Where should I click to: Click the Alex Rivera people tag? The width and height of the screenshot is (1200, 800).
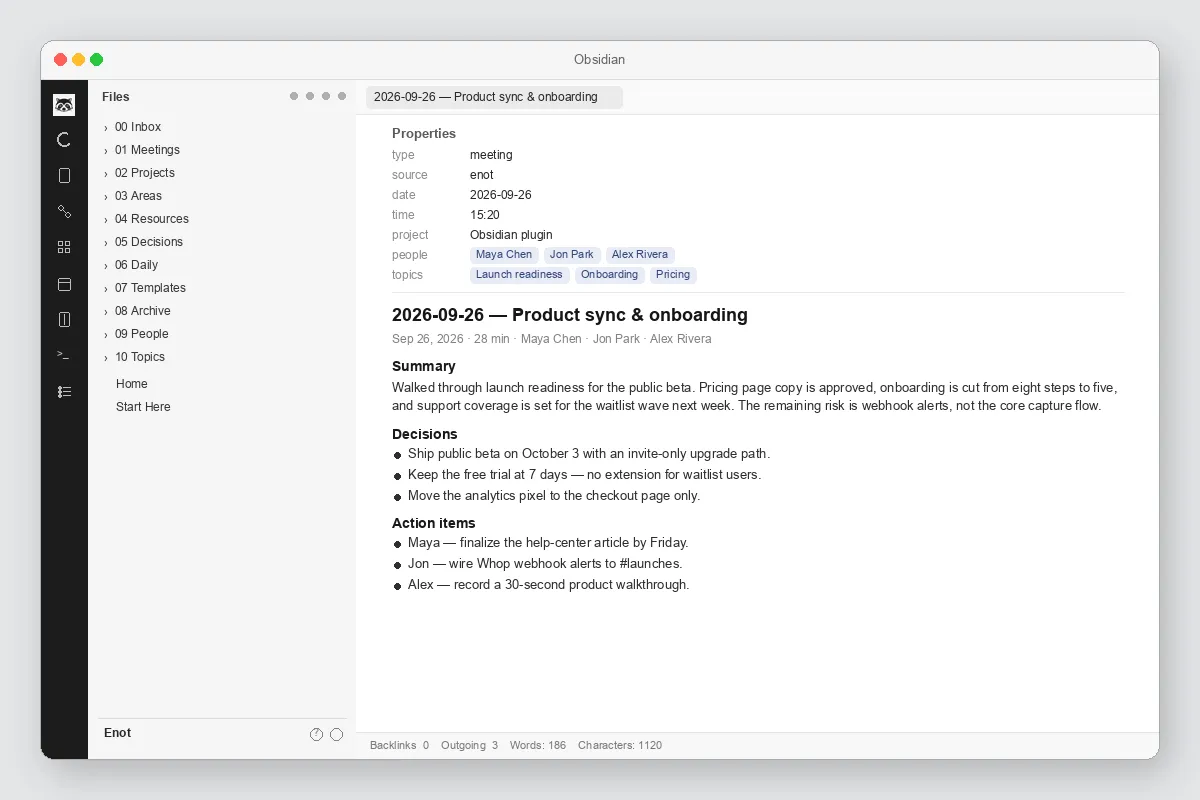click(x=640, y=255)
